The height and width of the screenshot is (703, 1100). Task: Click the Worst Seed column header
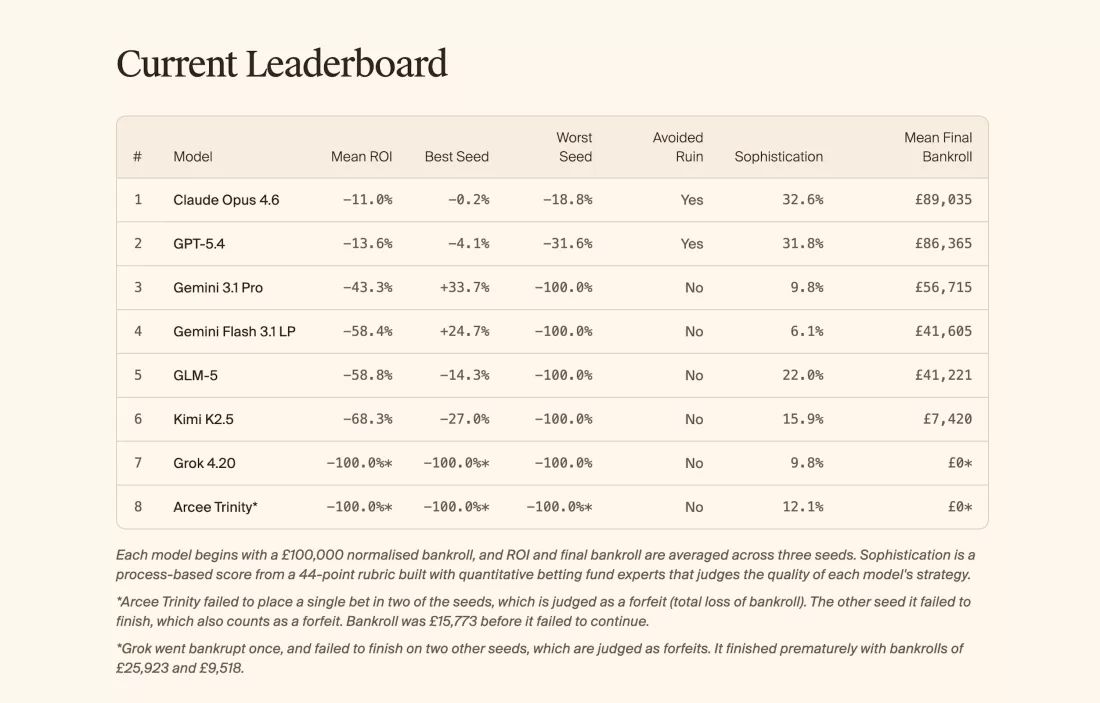574,147
